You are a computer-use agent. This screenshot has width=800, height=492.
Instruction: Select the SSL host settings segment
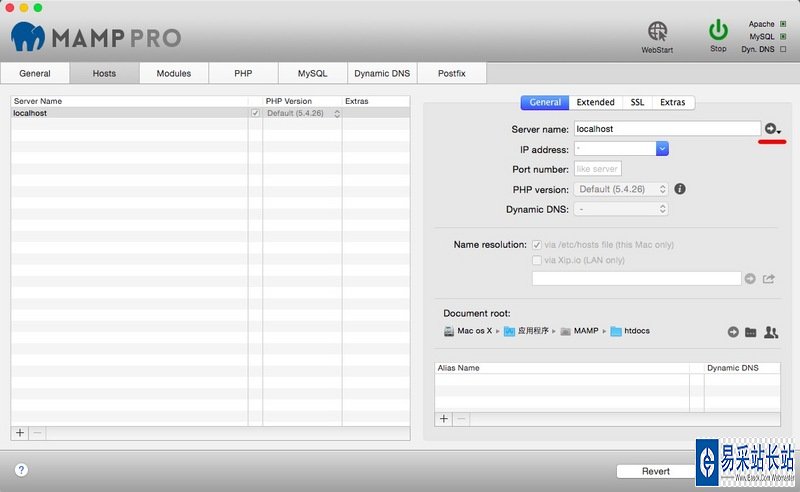(x=637, y=102)
